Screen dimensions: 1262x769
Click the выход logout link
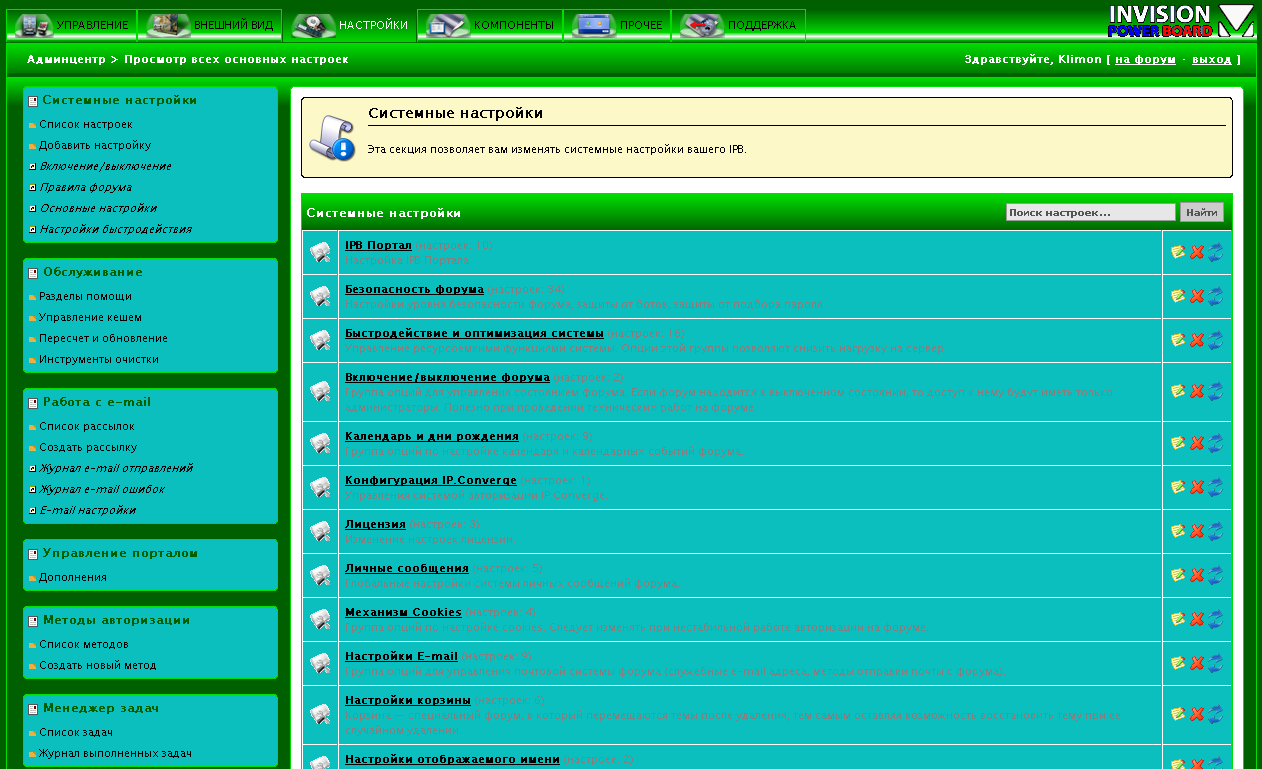(x=1211, y=60)
